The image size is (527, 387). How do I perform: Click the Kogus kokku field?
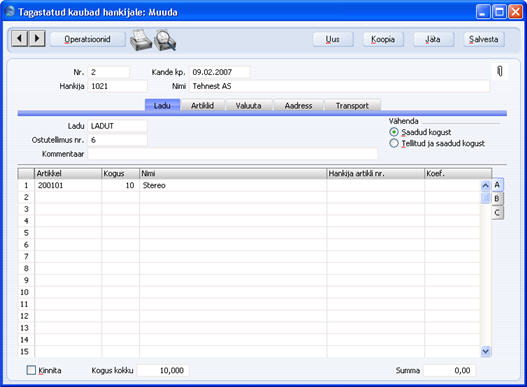tap(163, 371)
